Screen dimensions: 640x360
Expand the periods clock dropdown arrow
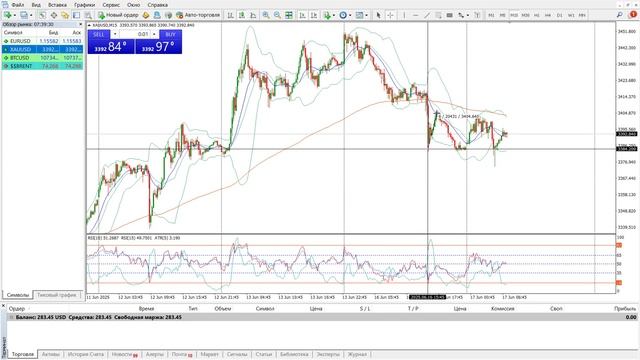[350, 15]
